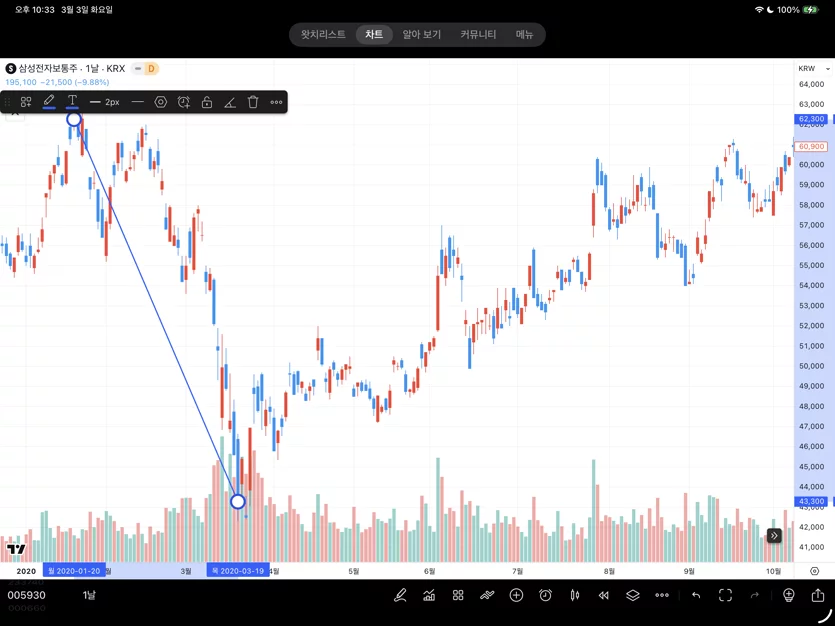Start bar replay with the rewind icon
This screenshot has width=835, height=626.
[x=603, y=595]
